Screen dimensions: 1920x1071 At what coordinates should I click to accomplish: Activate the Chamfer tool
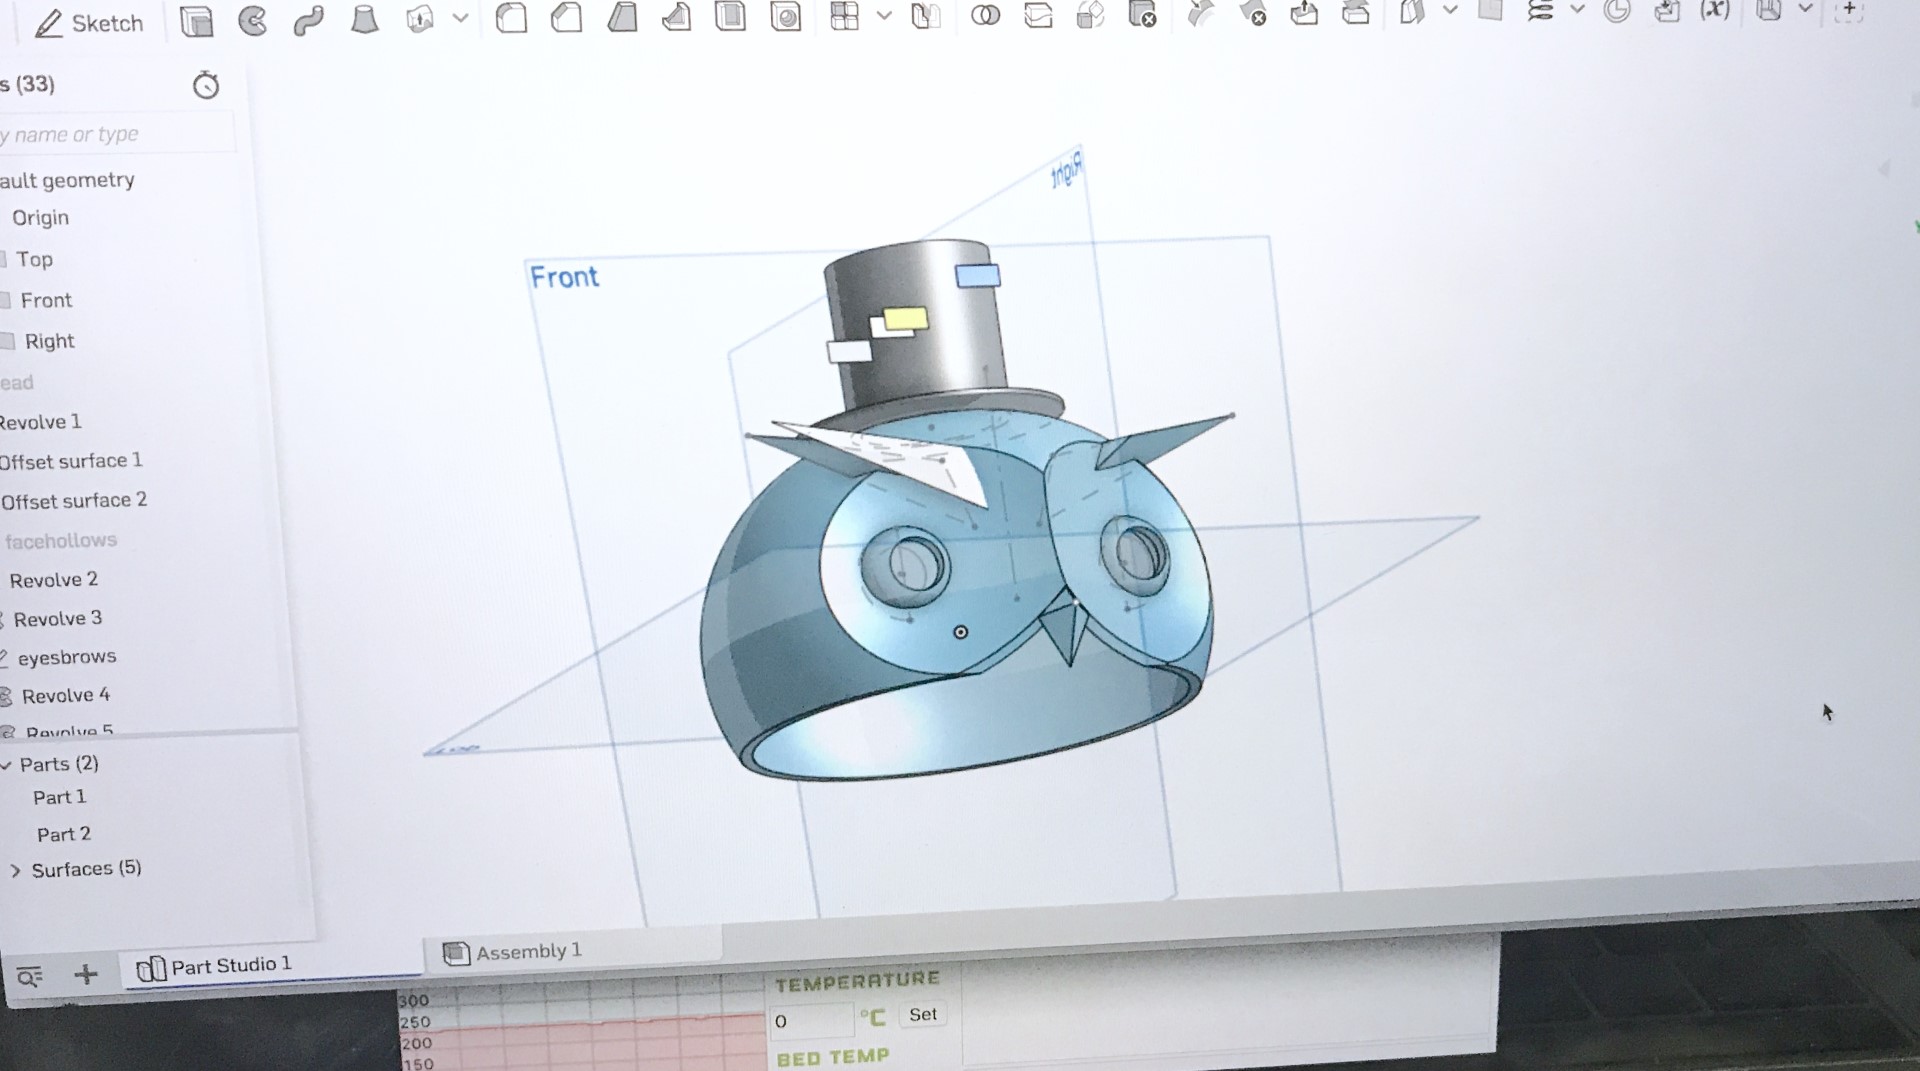coord(567,18)
